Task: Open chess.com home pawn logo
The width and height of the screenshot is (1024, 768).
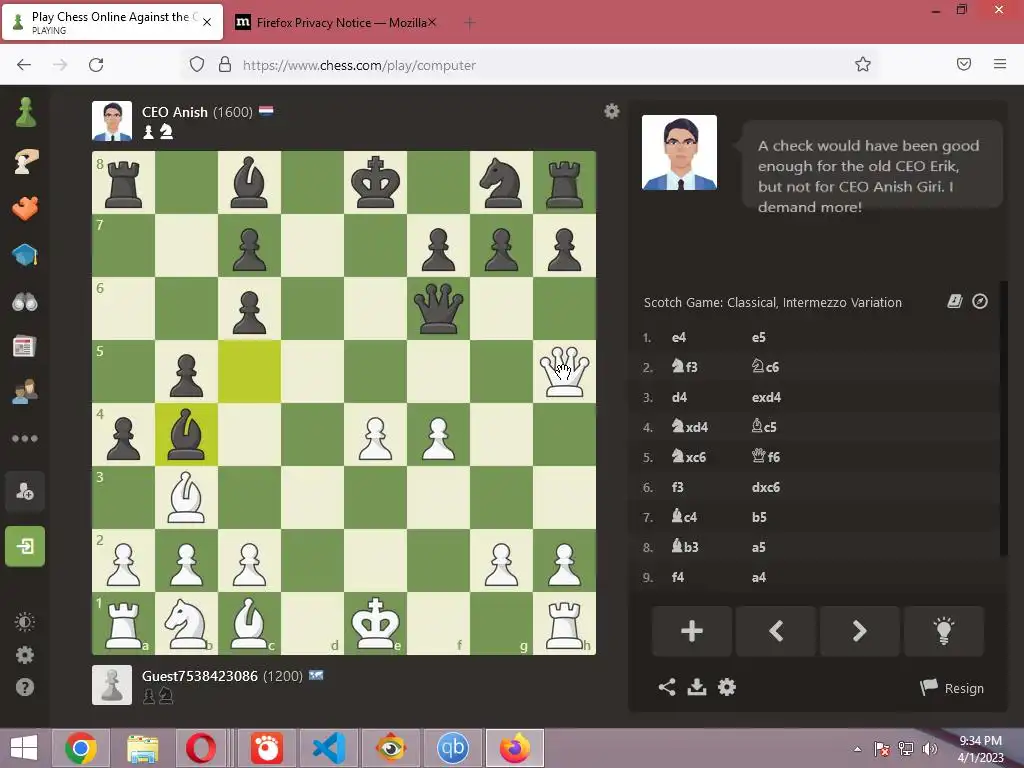Action: 25,112
